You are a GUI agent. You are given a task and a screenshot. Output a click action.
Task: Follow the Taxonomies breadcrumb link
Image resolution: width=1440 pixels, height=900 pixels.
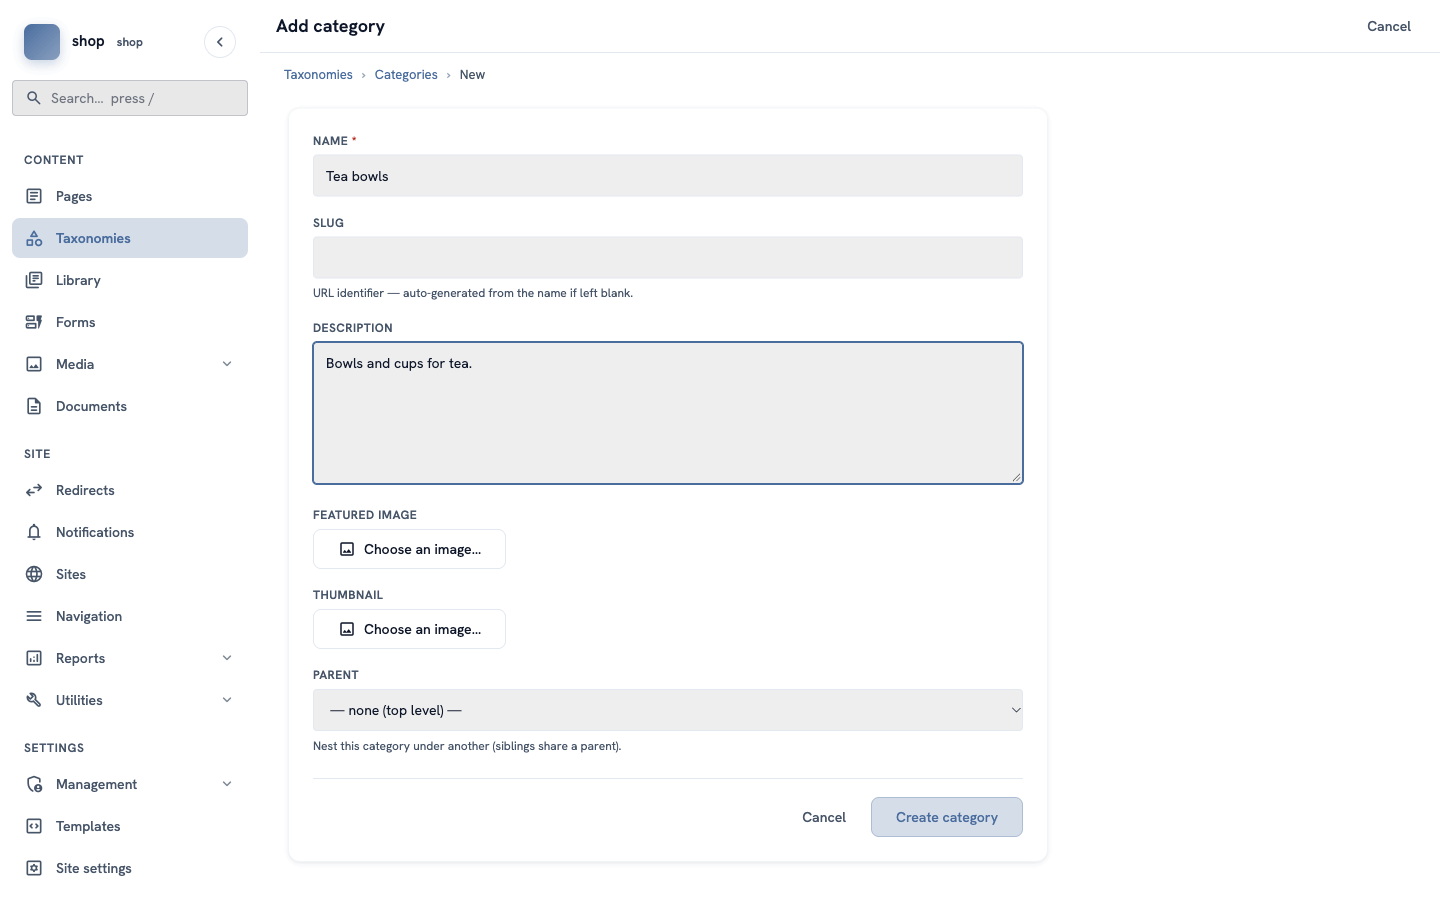pyautogui.click(x=318, y=75)
